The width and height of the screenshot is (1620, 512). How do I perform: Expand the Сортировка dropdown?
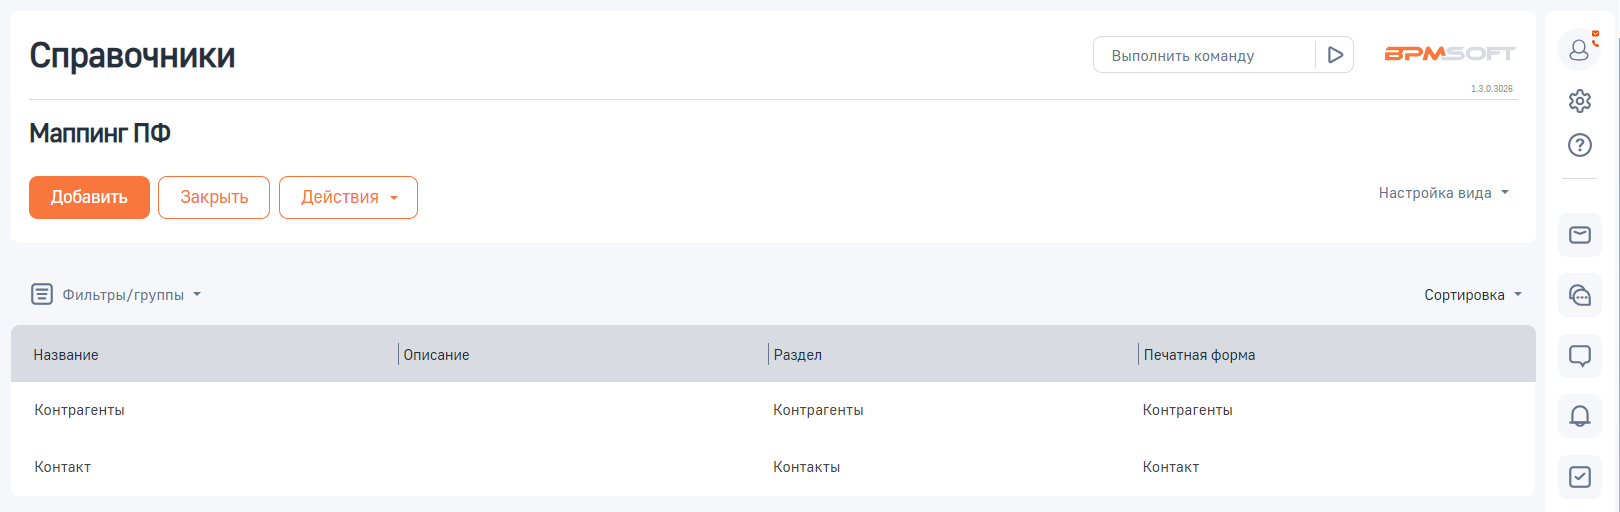[x=1472, y=295]
